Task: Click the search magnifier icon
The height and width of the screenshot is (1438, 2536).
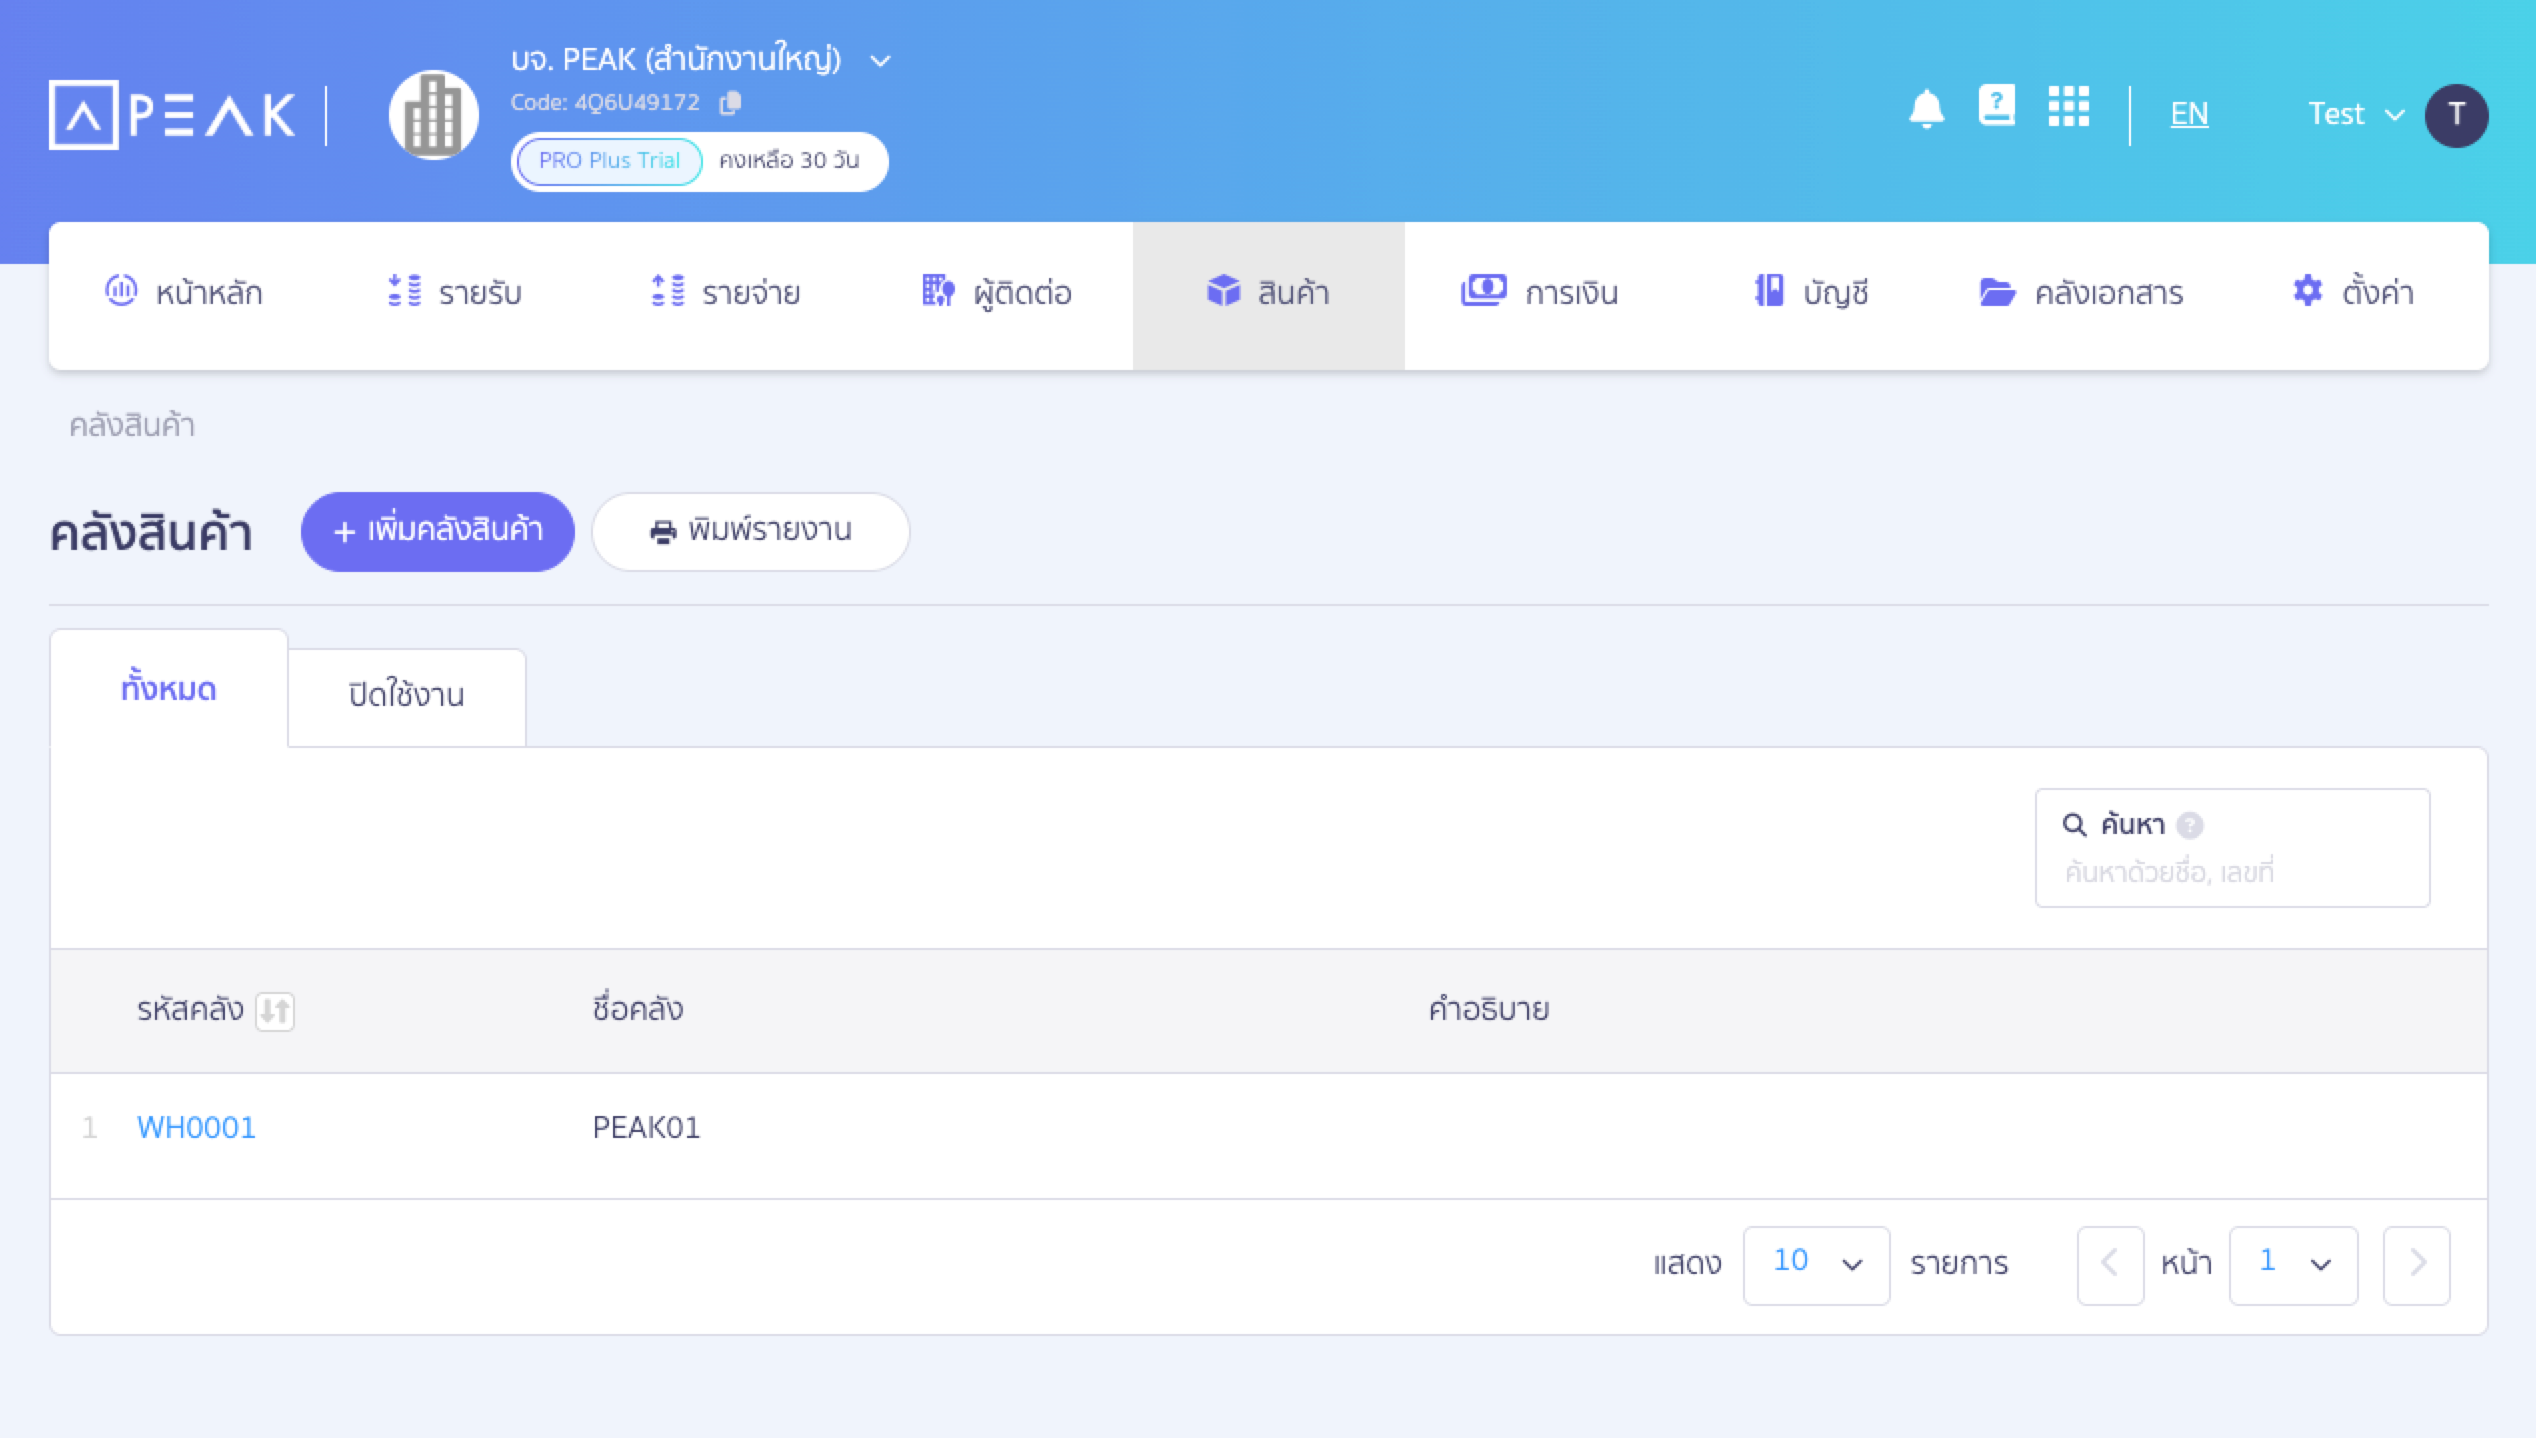Action: [2074, 825]
